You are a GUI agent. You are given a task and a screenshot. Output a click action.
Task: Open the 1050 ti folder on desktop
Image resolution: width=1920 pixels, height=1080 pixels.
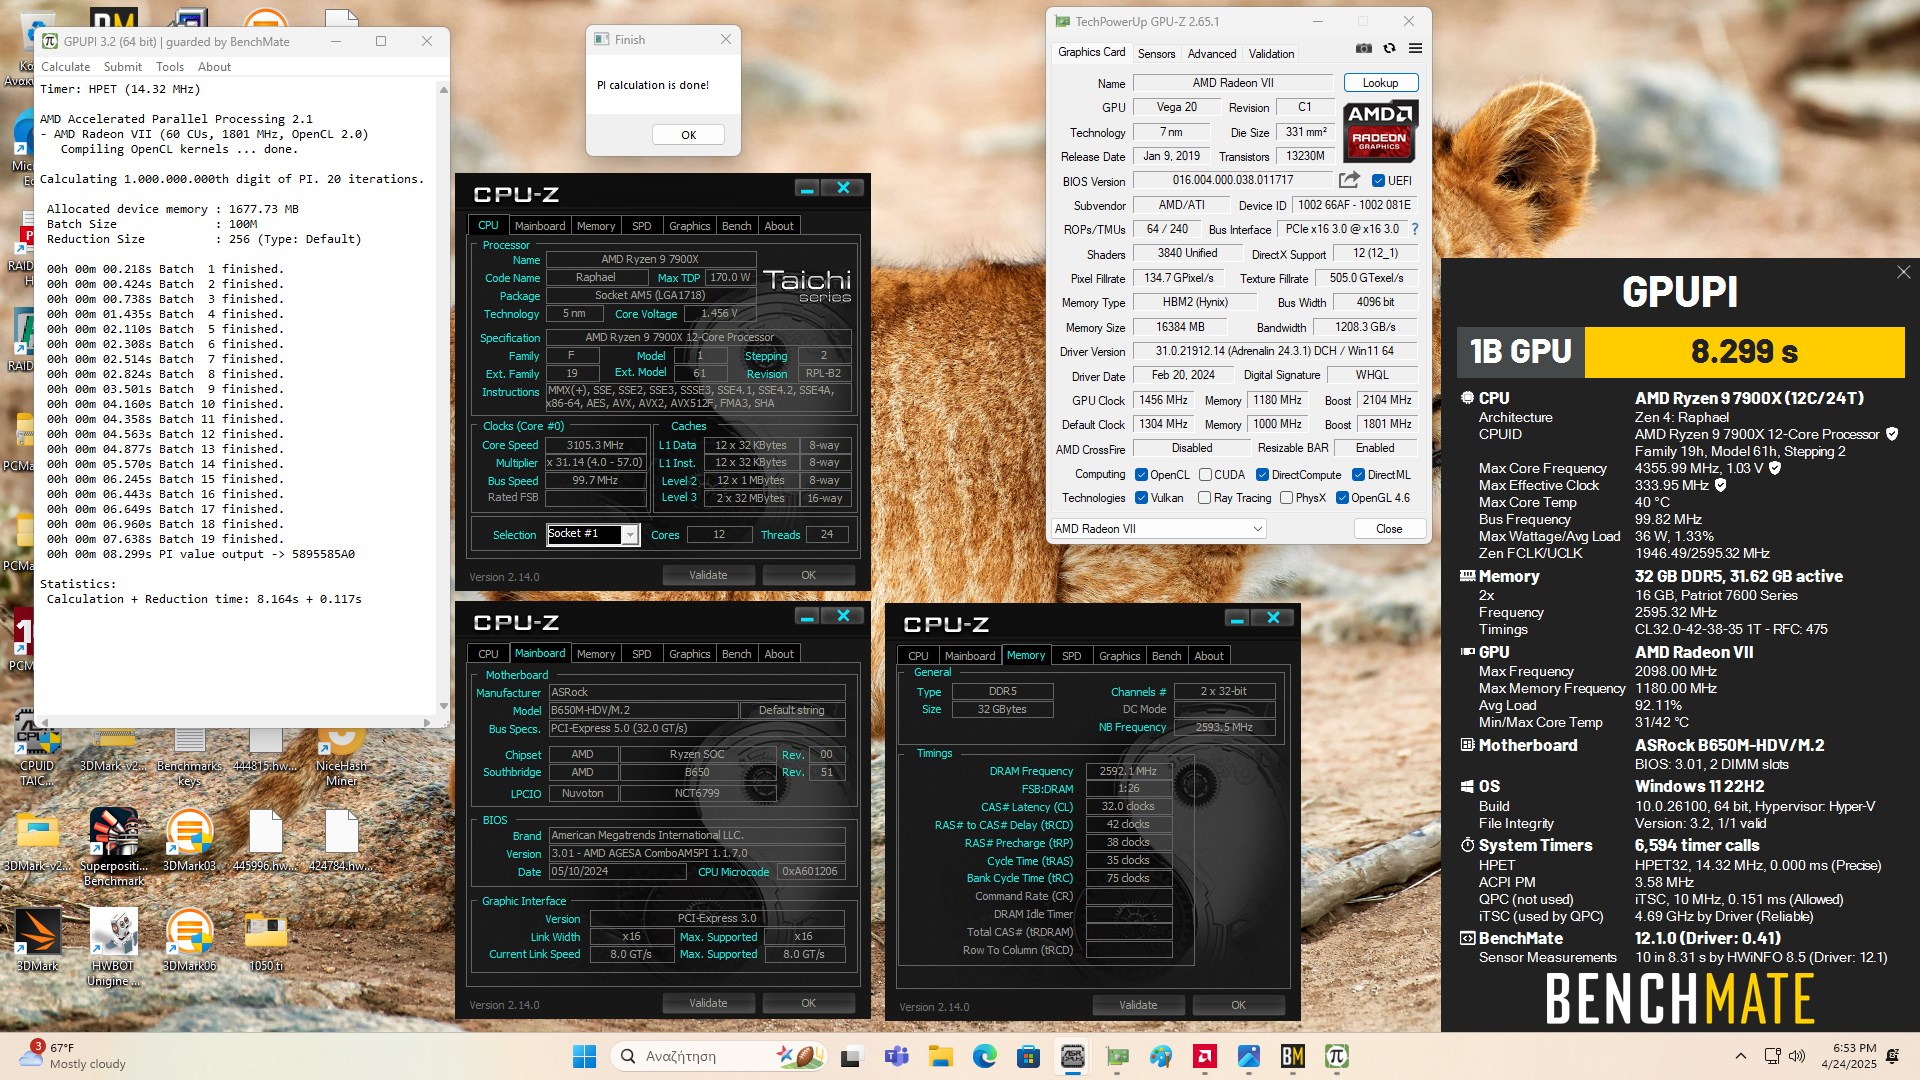pyautogui.click(x=266, y=940)
